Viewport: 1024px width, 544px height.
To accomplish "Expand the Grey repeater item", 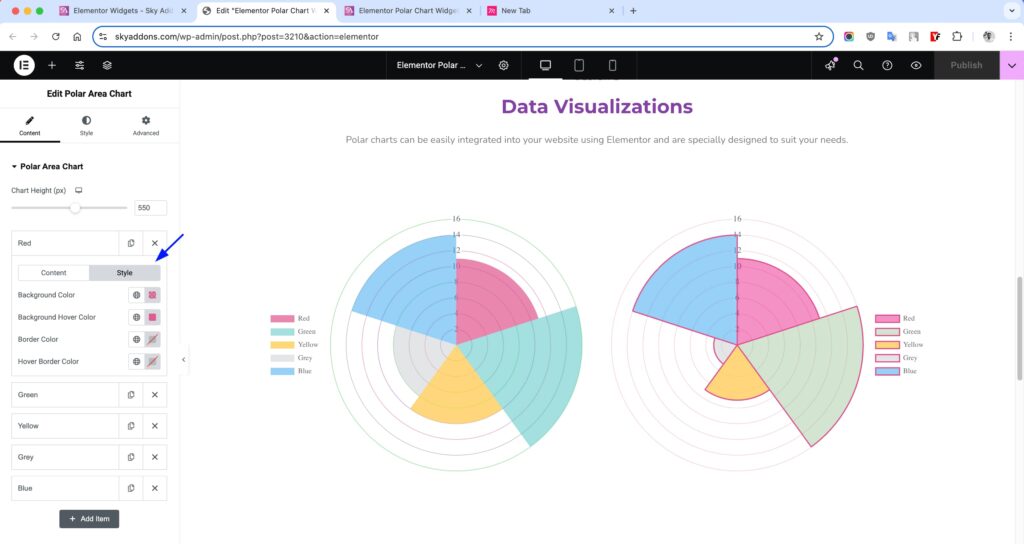I will [65, 457].
